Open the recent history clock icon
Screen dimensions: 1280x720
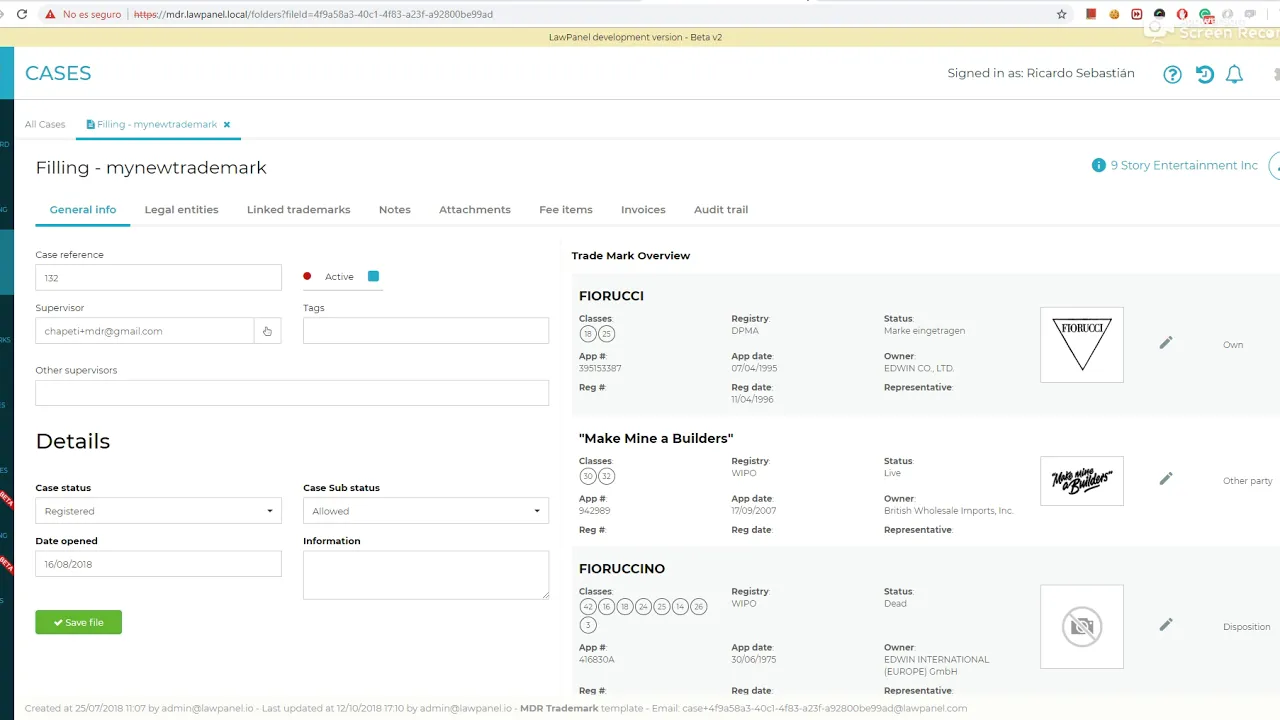(1204, 74)
